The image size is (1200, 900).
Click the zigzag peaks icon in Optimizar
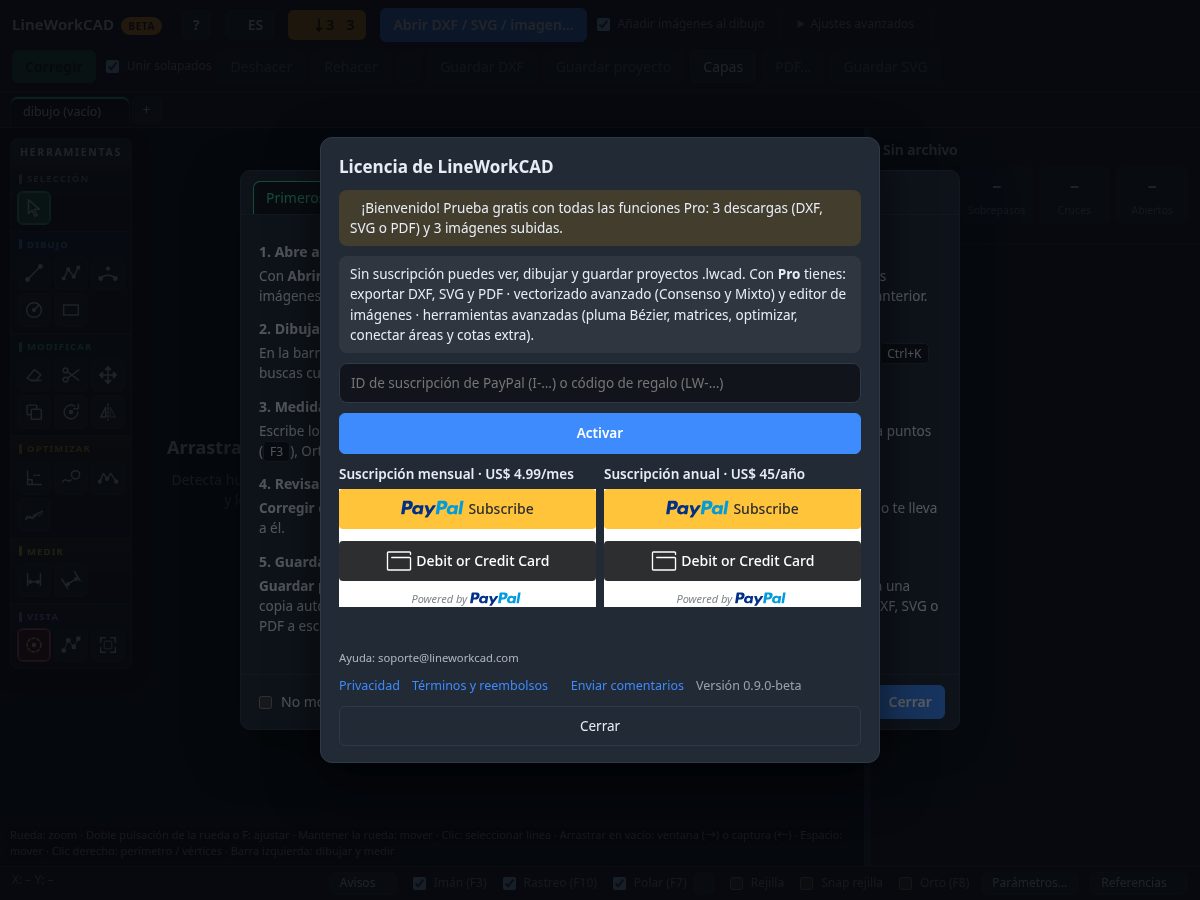tap(108, 478)
